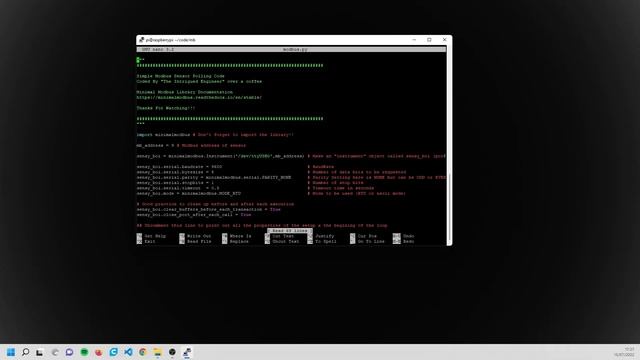This screenshot has height=360, width=640.
Task: Minimize the PuTTY terminal window
Action: tap(414, 40)
